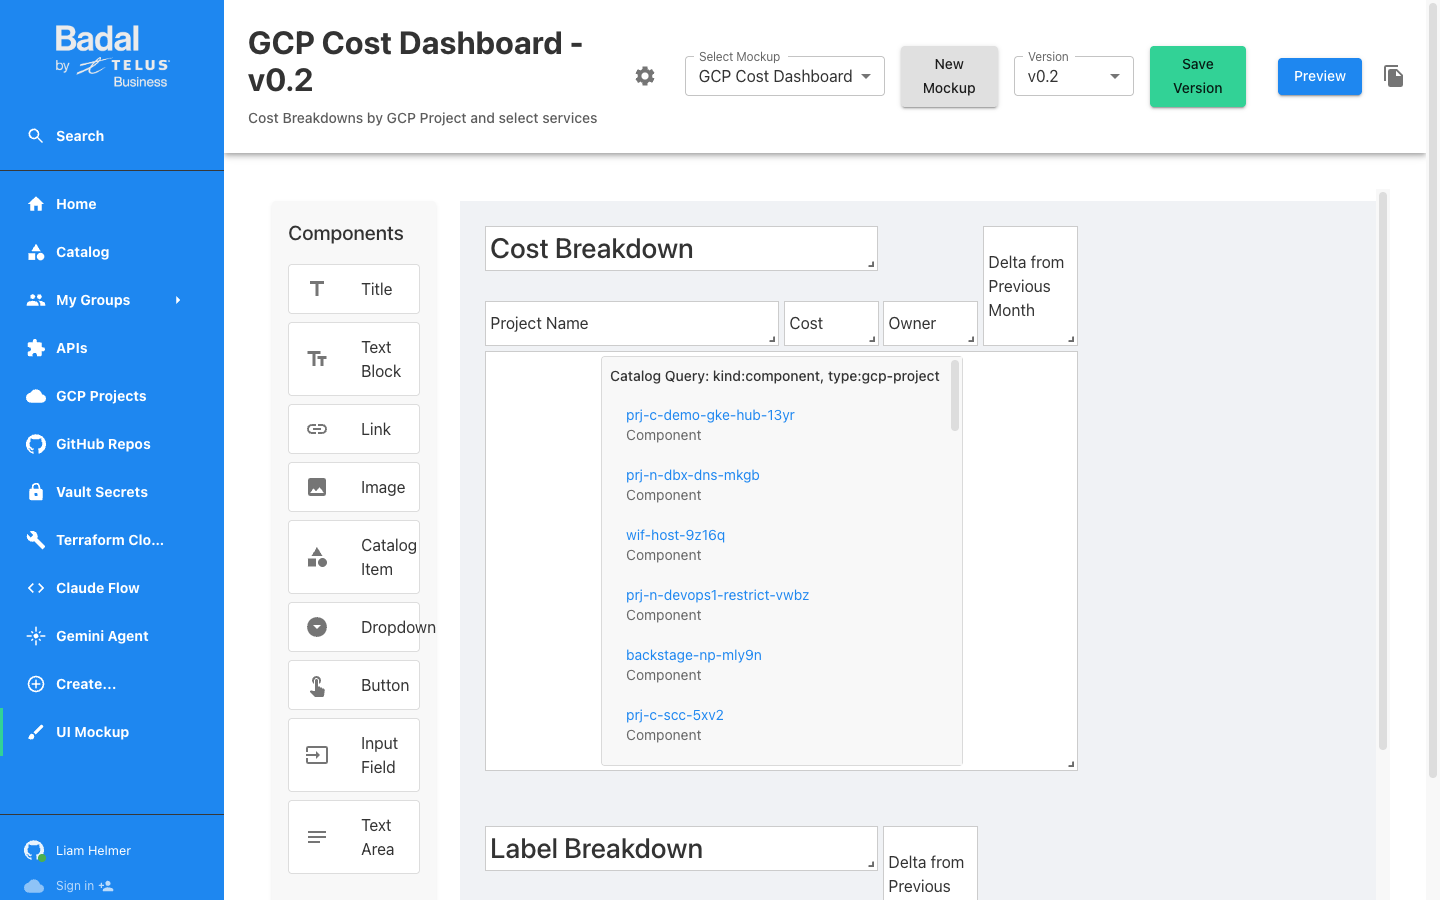Click the Badal TELUS Business logo
Viewport: 1440px width, 900px height.
(112, 57)
